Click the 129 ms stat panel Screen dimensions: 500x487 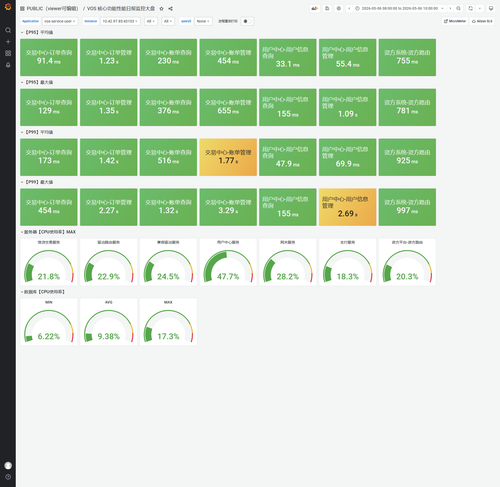coord(49,107)
